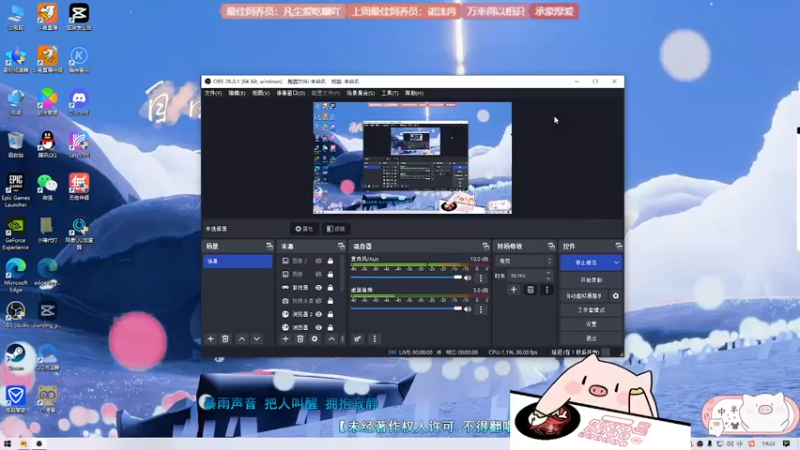Open 设置 settings in Controls
The height and width of the screenshot is (450, 800).
tap(591, 324)
